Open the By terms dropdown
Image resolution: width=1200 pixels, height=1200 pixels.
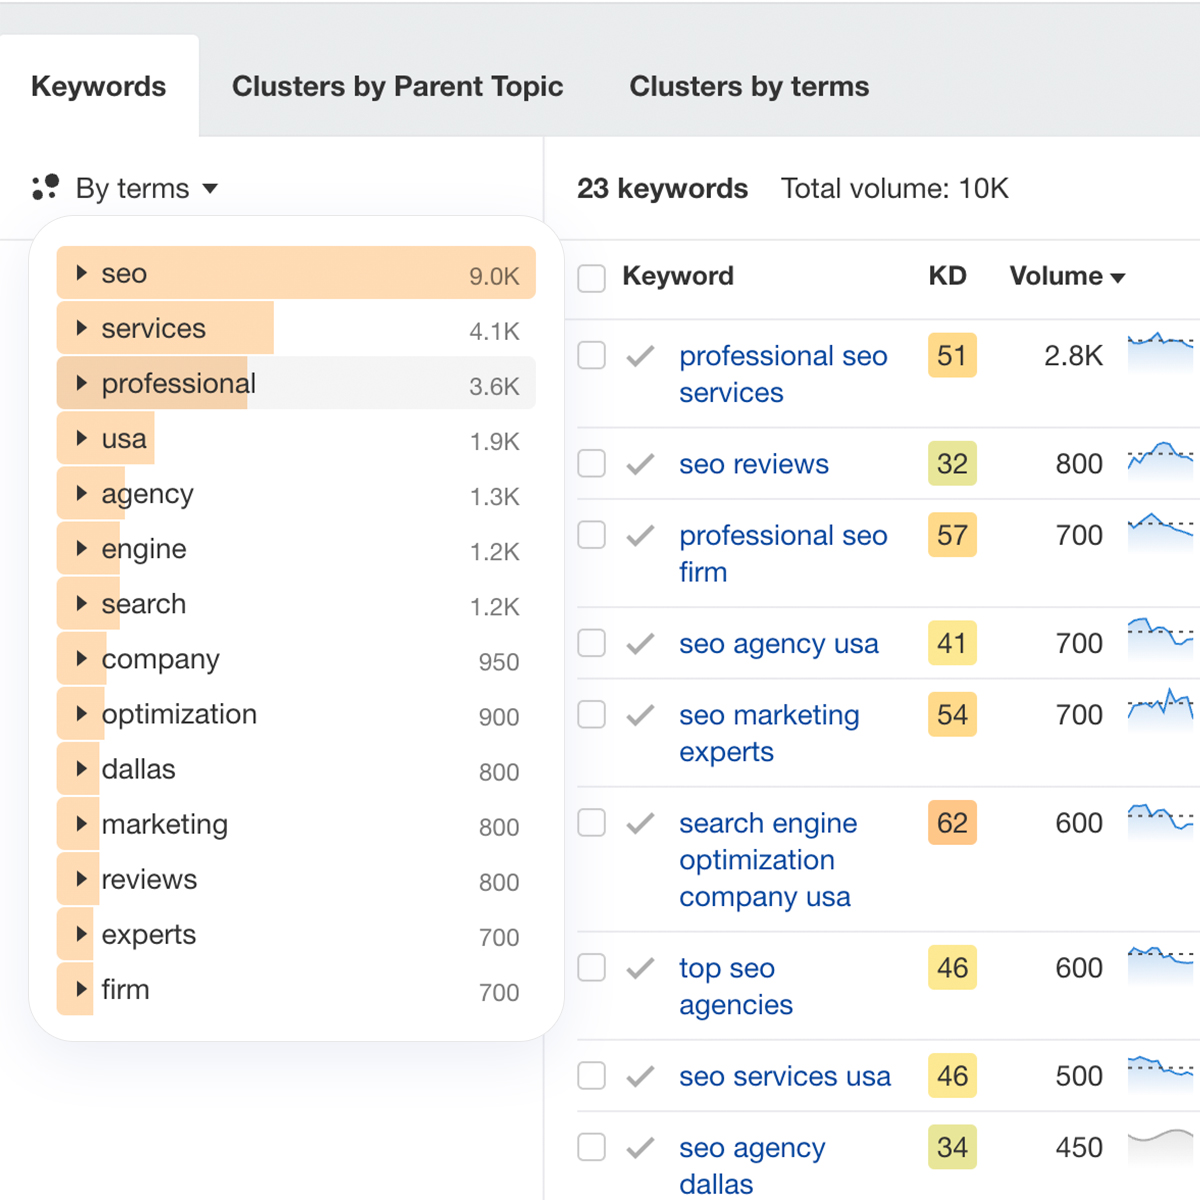point(146,188)
